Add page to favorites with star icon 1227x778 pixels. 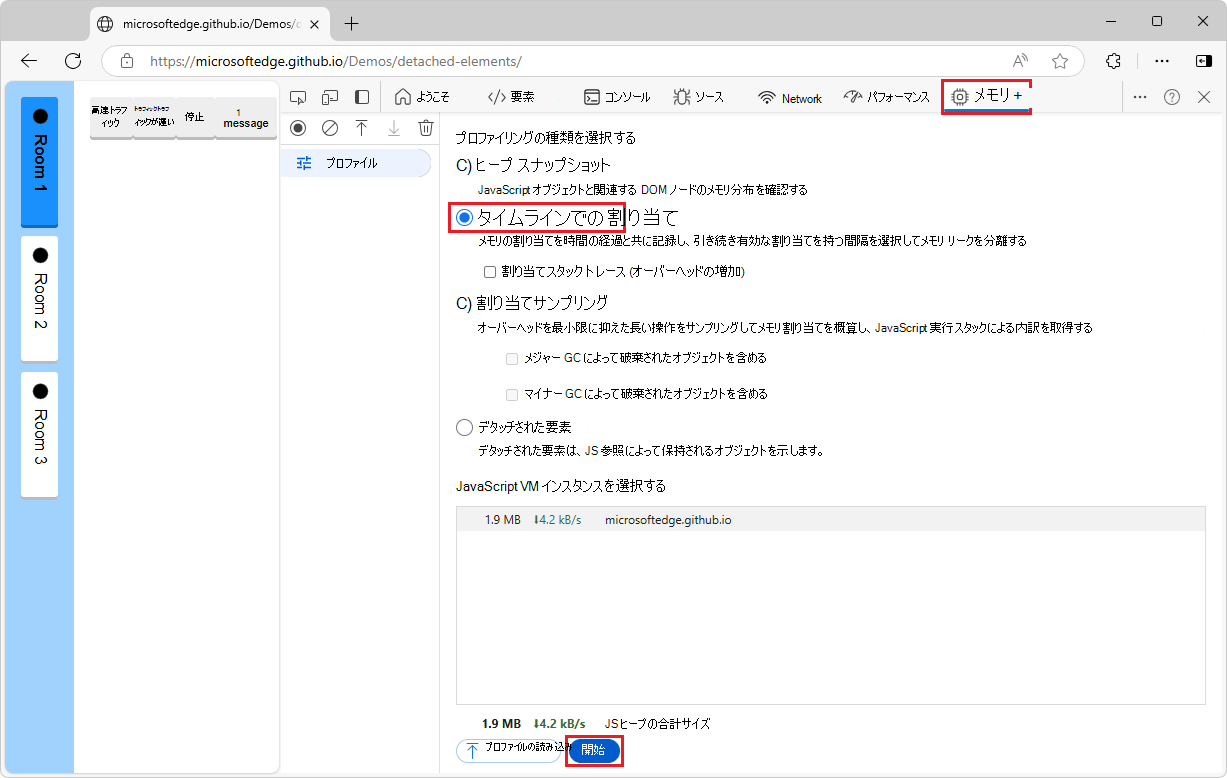click(x=1060, y=61)
